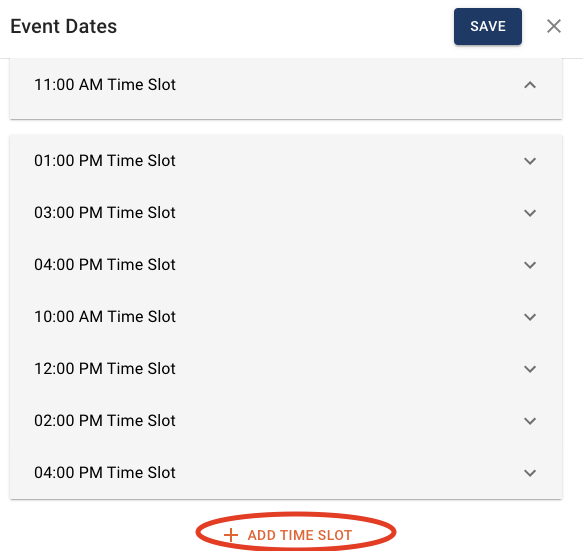
Task: Collapse the 11:00 AM slot using its up chevron
Action: pyautogui.click(x=530, y=85)
